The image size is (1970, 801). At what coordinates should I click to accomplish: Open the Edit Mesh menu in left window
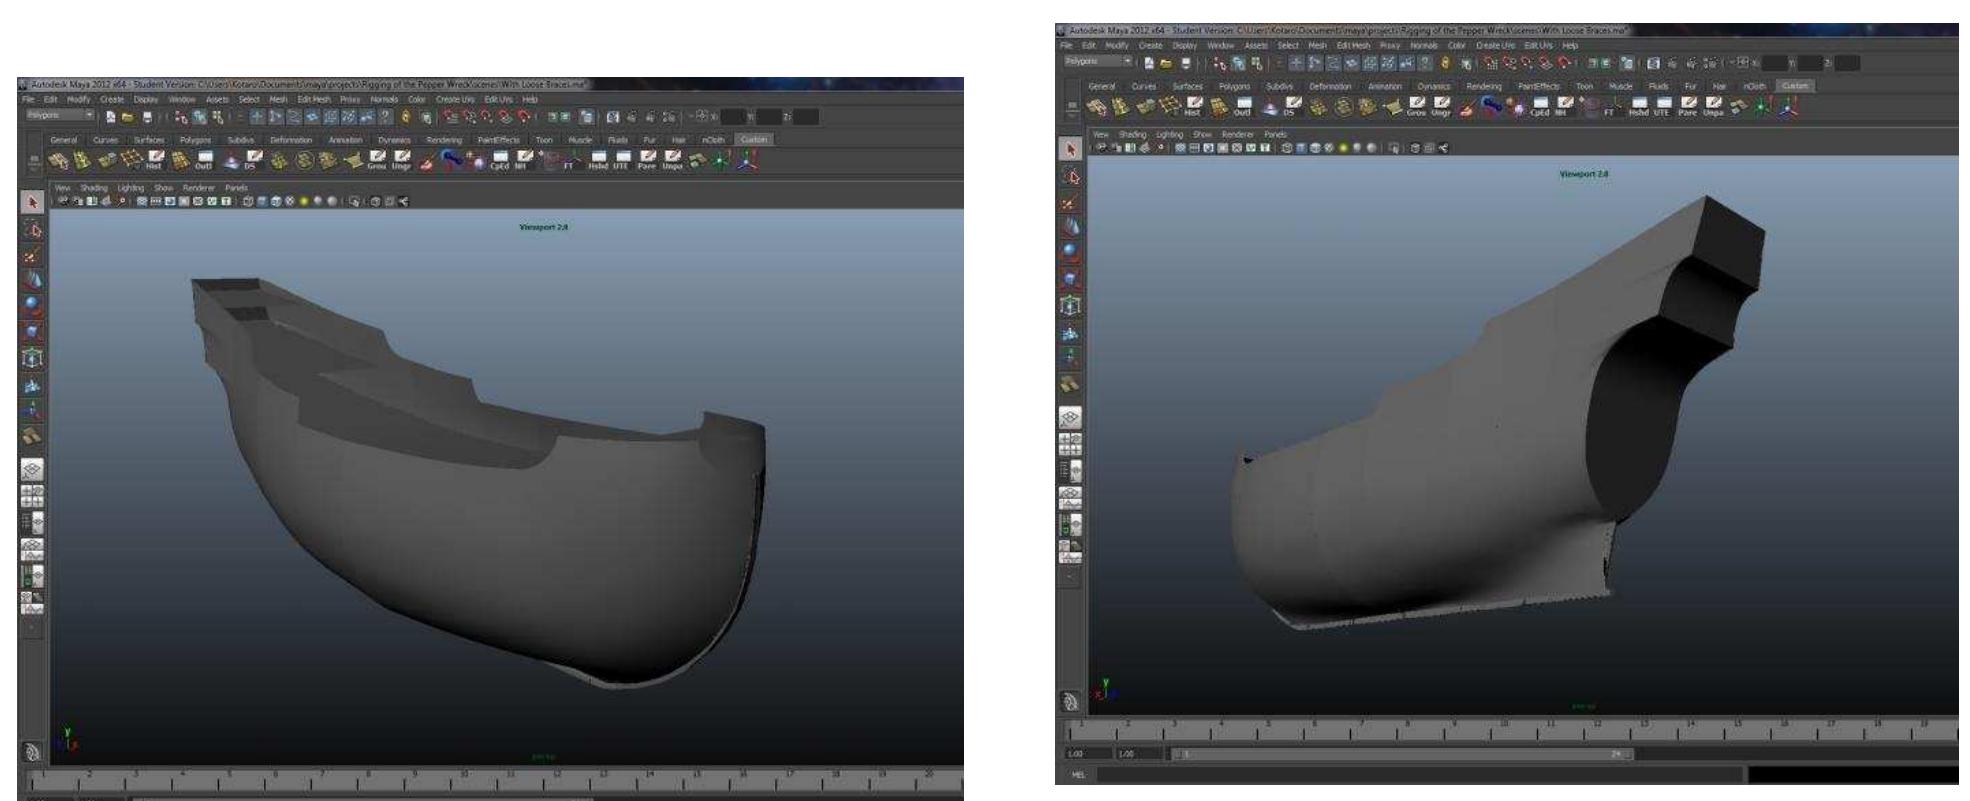coord(313,100)
